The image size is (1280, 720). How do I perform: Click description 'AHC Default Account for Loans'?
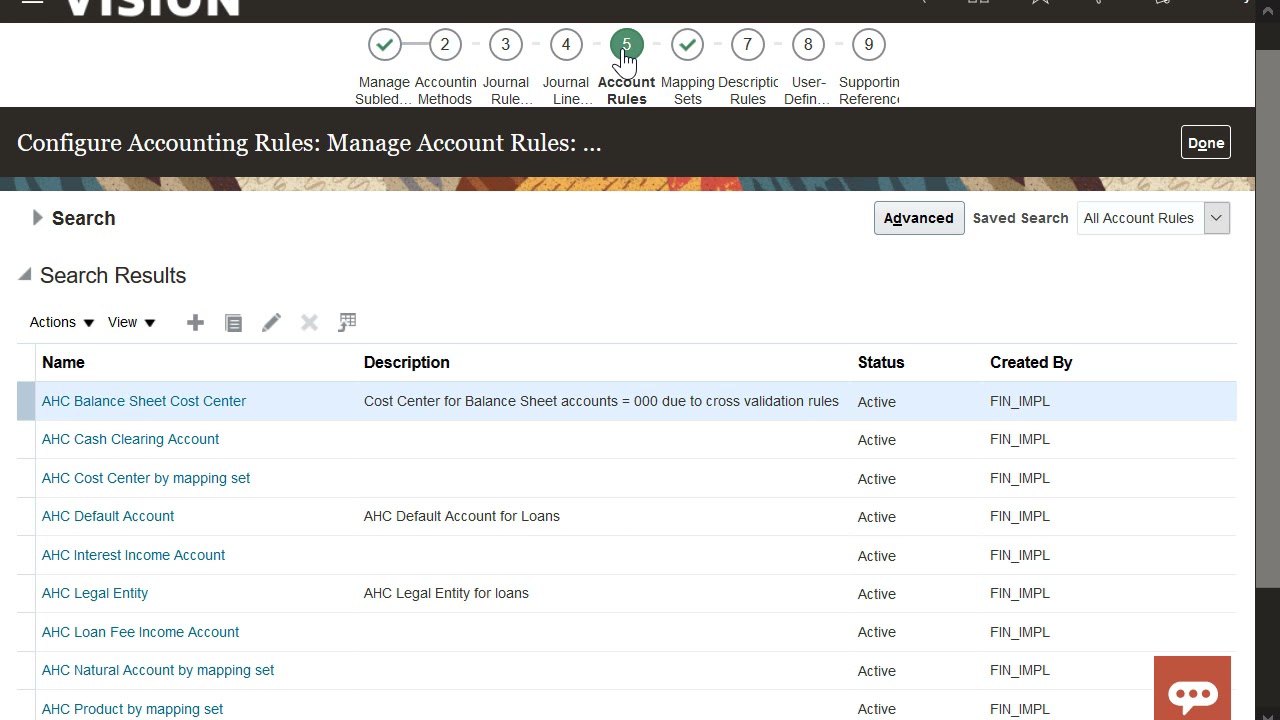[x=461, y=516]
